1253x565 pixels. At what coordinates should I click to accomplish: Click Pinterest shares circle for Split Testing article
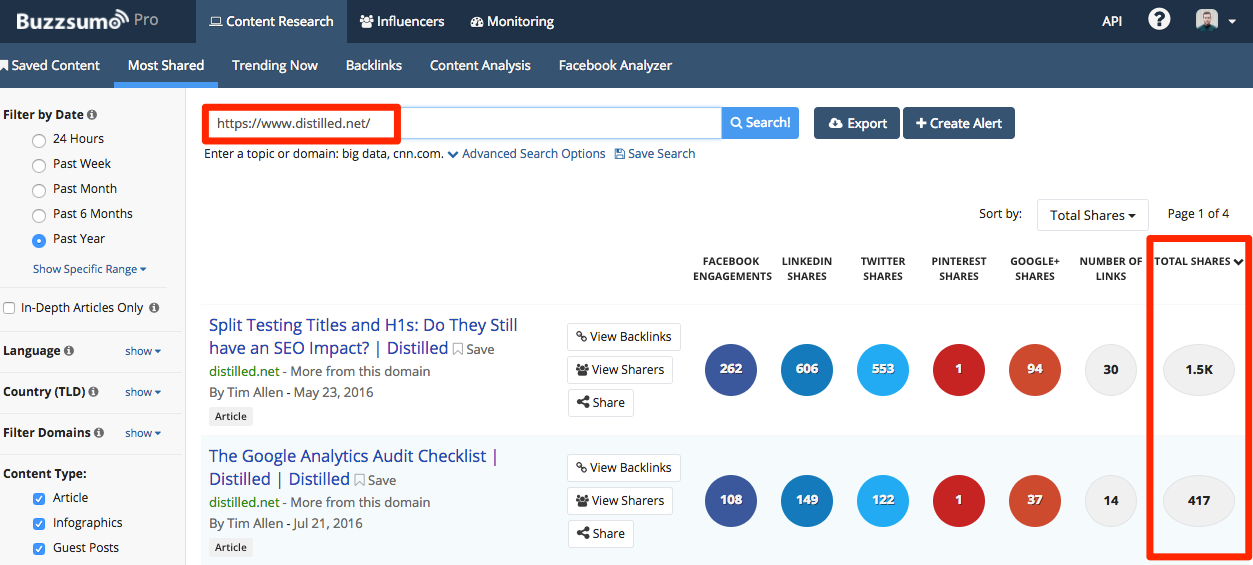(x=959, y=369)
